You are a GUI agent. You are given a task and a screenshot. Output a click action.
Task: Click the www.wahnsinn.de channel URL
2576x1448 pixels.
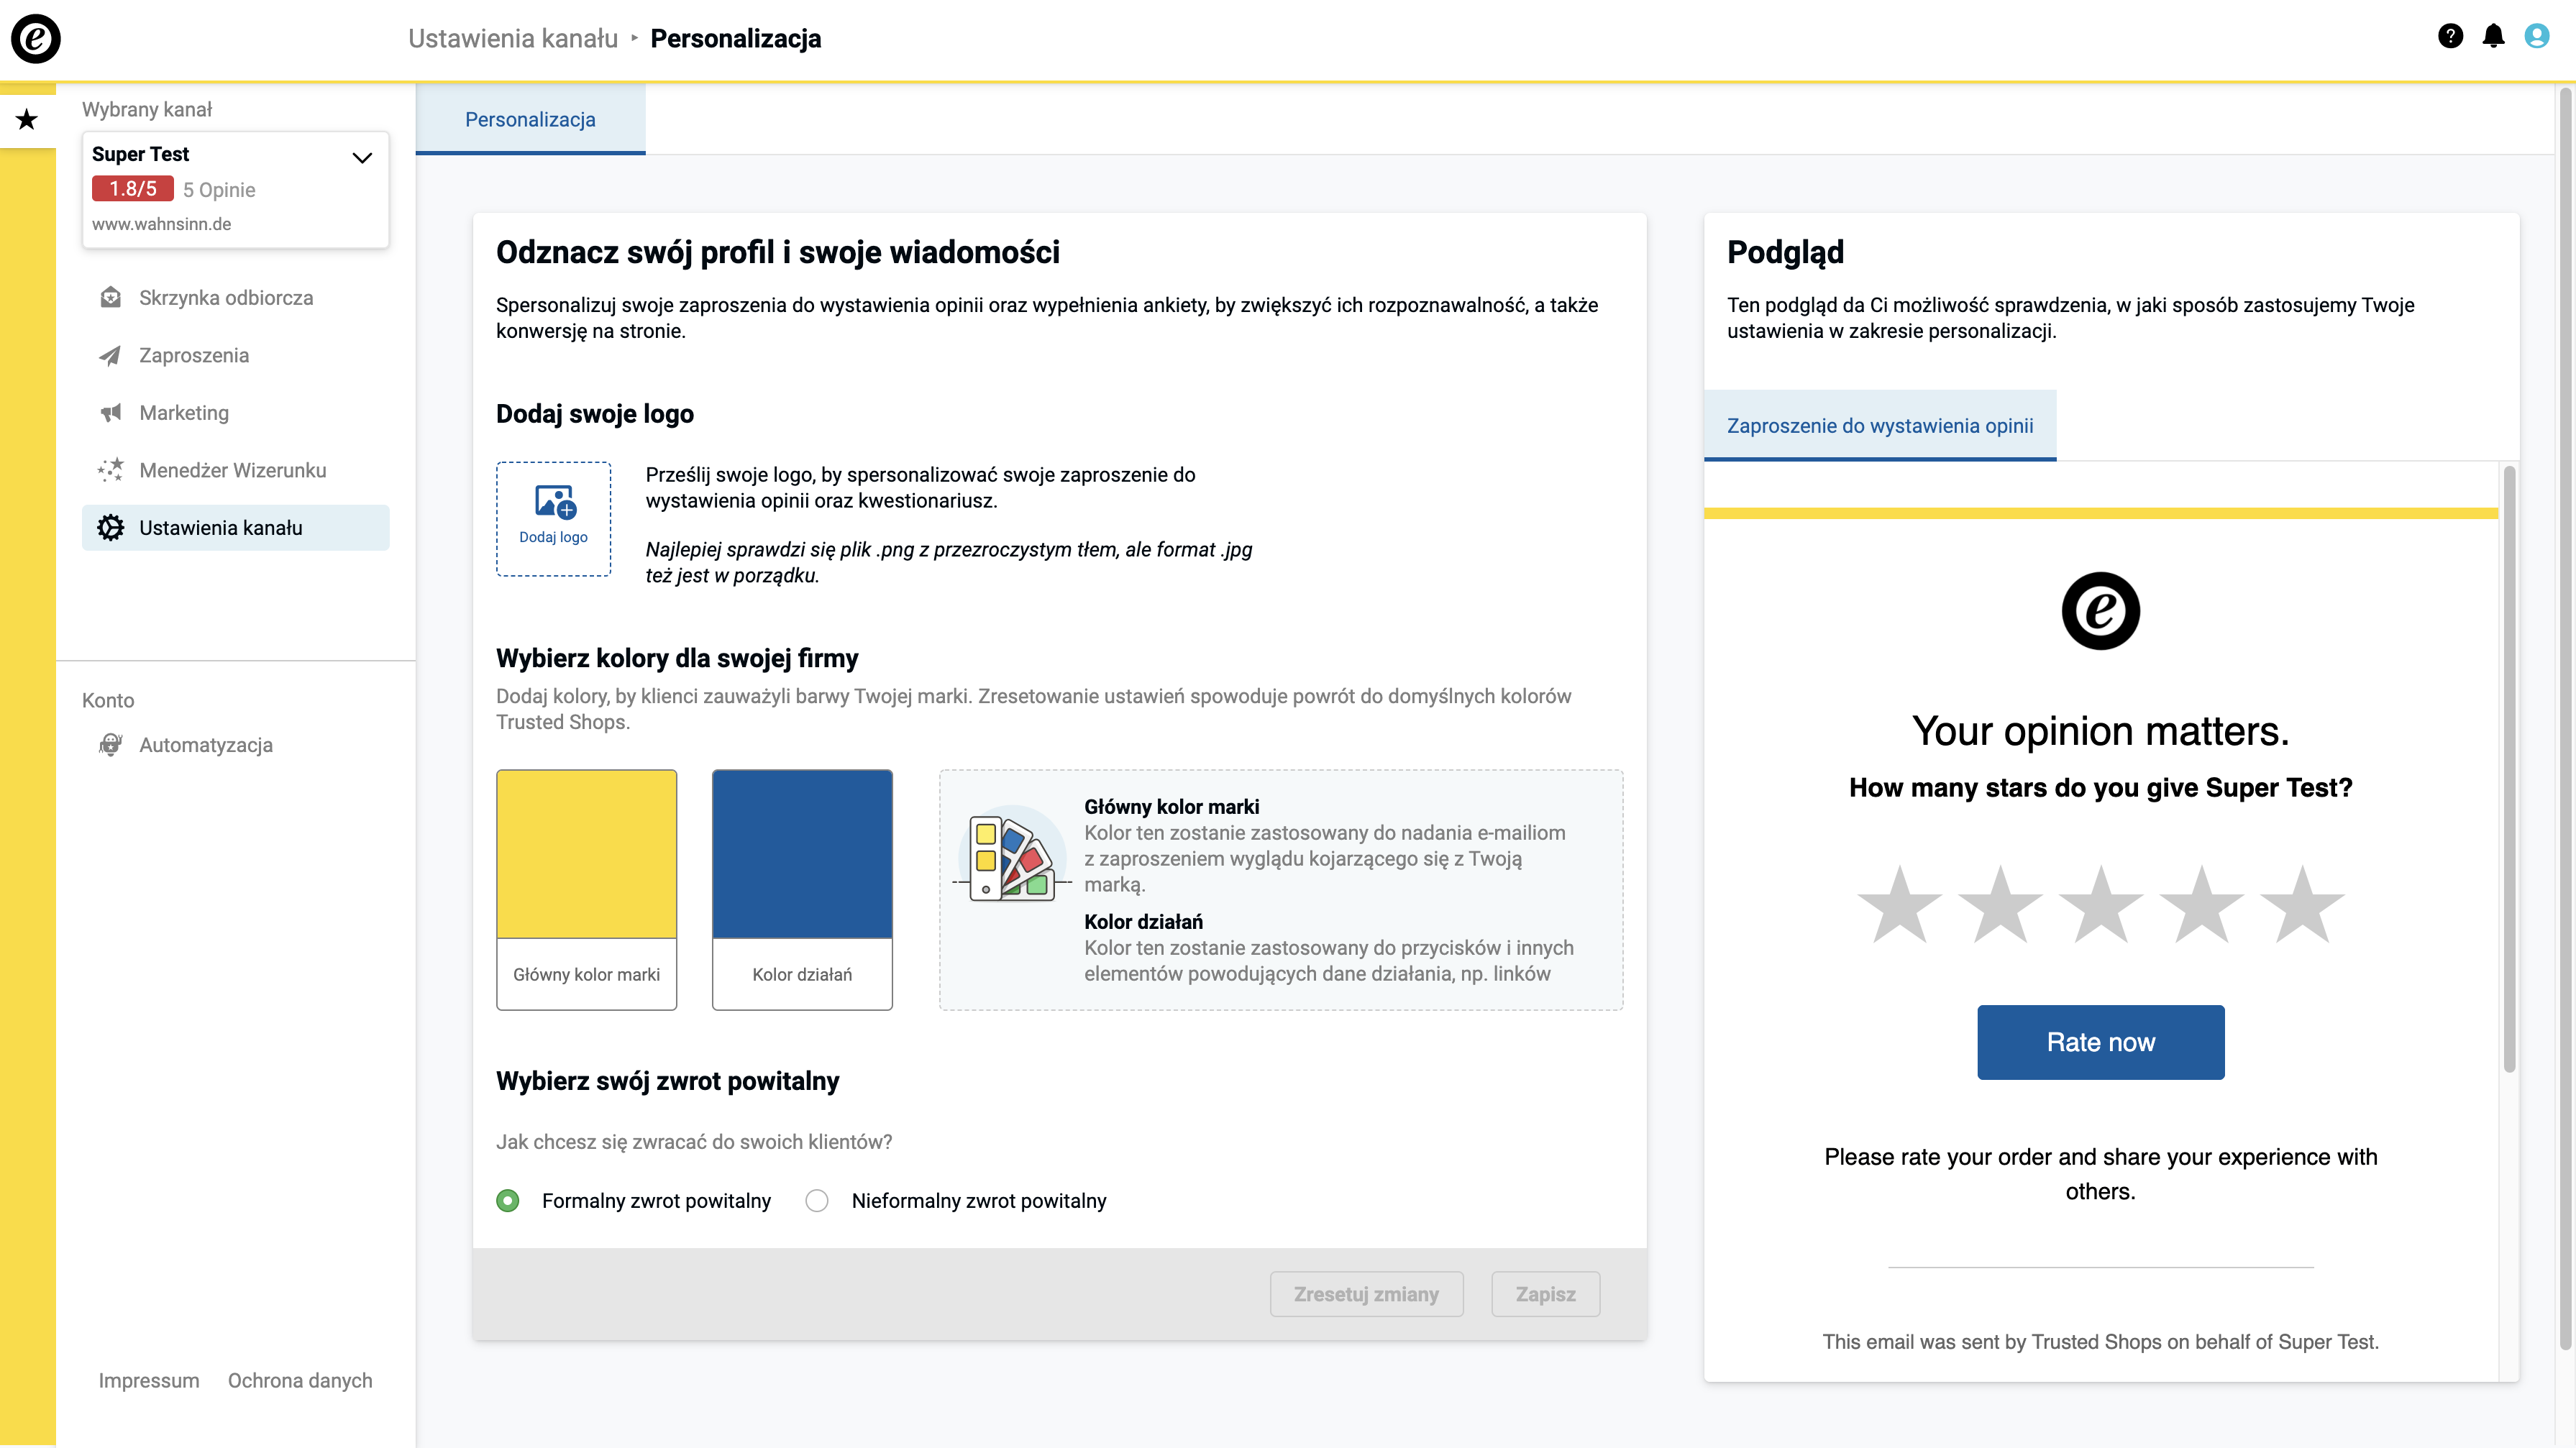tap(161, 224)
